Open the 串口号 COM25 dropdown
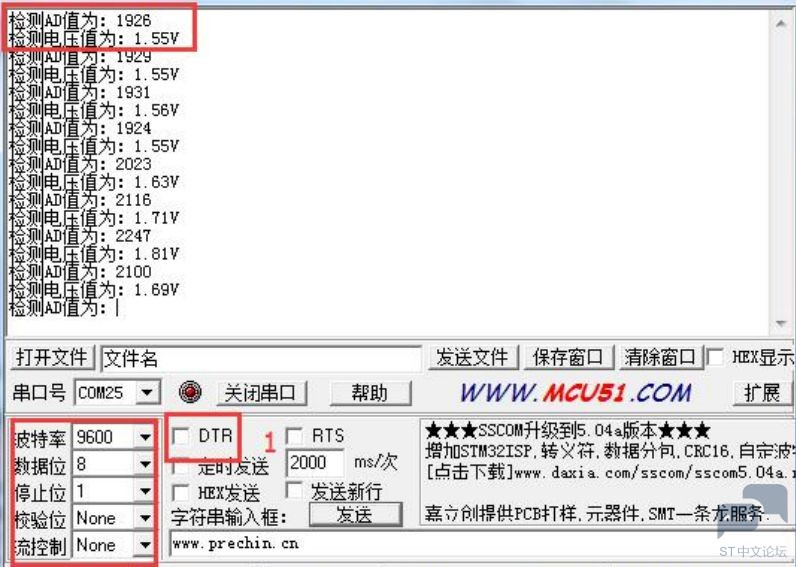This screenshot has width=796, height=567. 148,393
